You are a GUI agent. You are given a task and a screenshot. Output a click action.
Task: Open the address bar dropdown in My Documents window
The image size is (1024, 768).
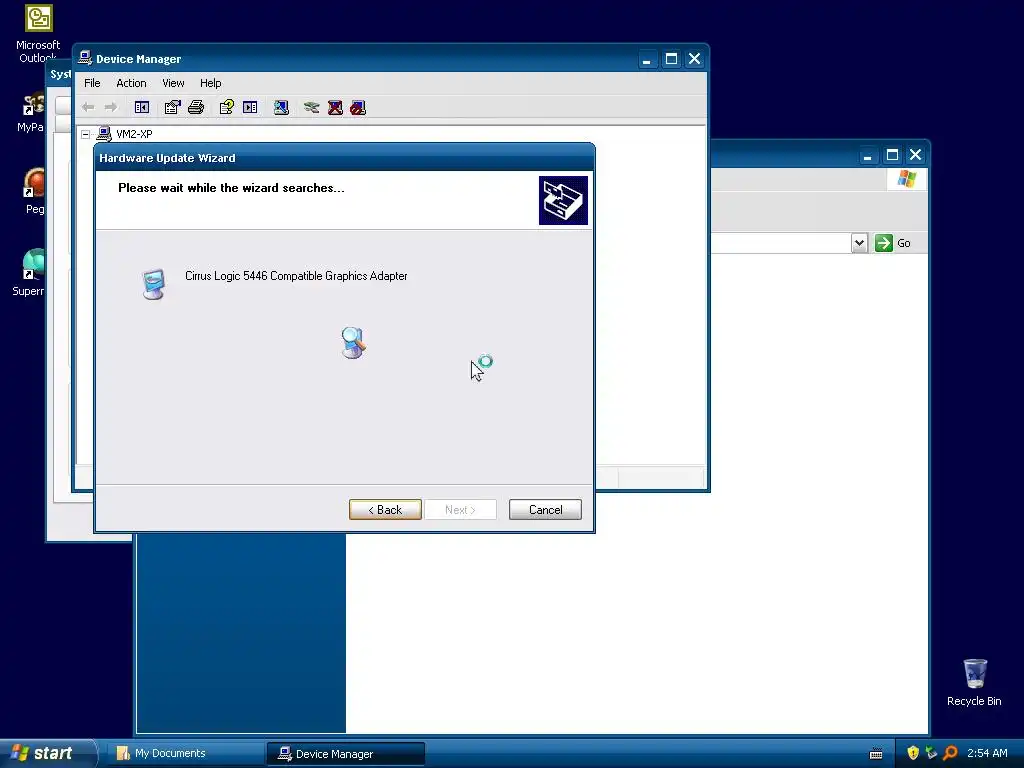(x=859, y=243)
